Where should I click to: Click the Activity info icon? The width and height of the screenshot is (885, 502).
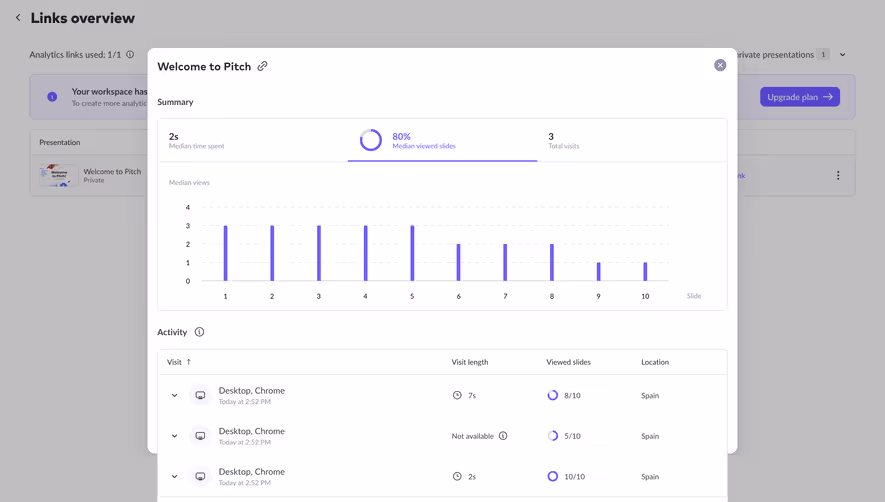point(199,332)
